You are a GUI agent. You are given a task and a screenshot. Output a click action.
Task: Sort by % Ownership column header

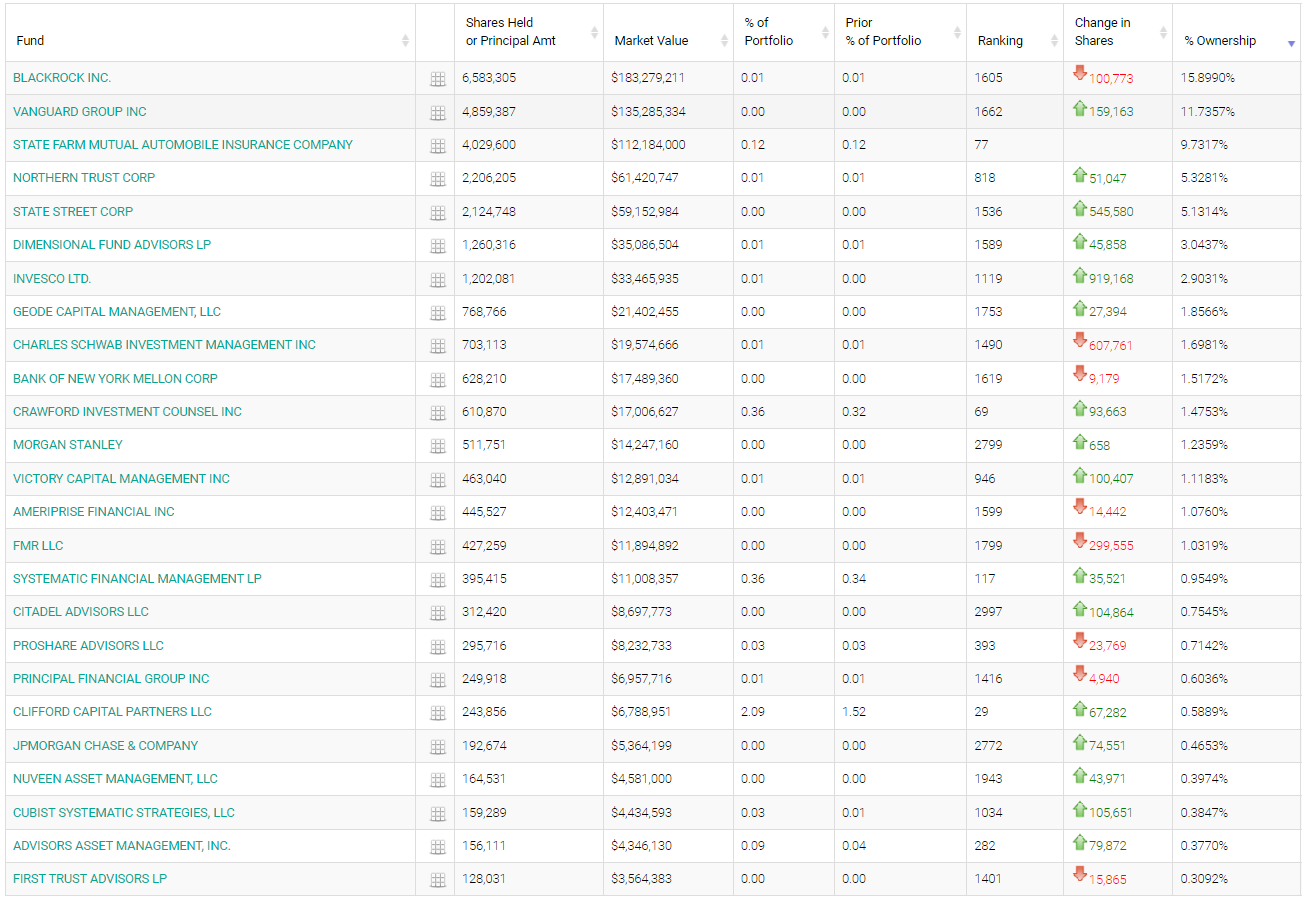(1237, 33)
